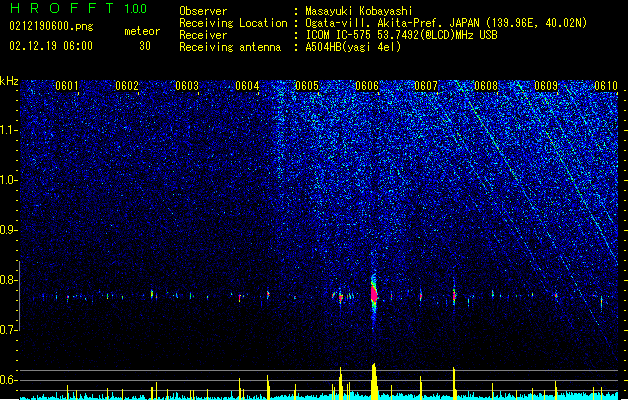Click the 0.6 kHz axis label
629x400 pixels.
(8, 380)
